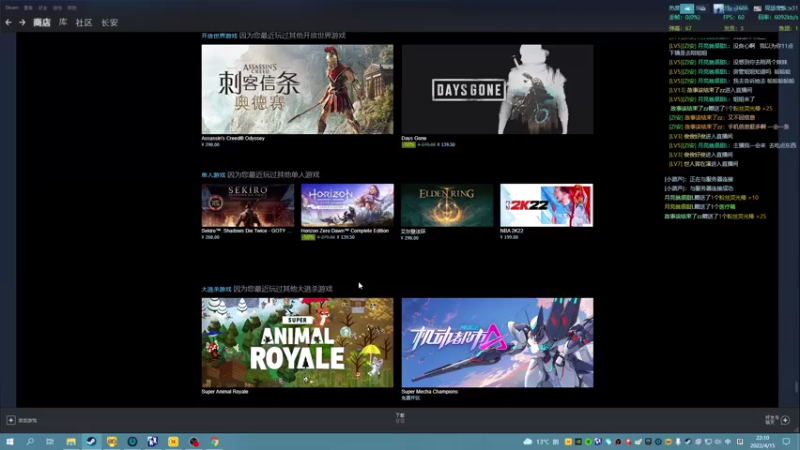Open the Elden Ring thumbnail
The width and height of the screenshot is (800, 450).
(447, 205)
